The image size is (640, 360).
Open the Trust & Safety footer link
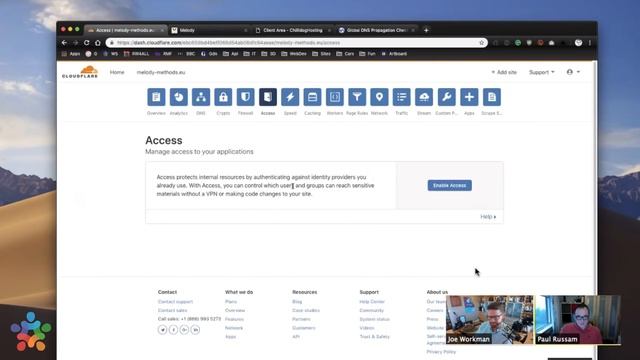(374, 337)
